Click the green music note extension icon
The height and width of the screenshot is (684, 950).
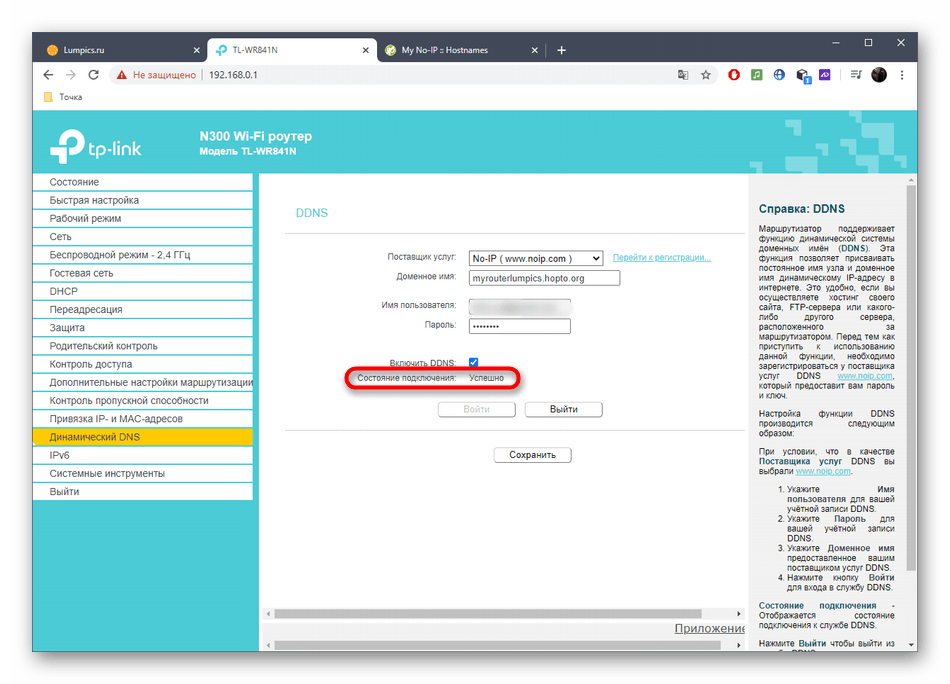click(x=757, y=75)
